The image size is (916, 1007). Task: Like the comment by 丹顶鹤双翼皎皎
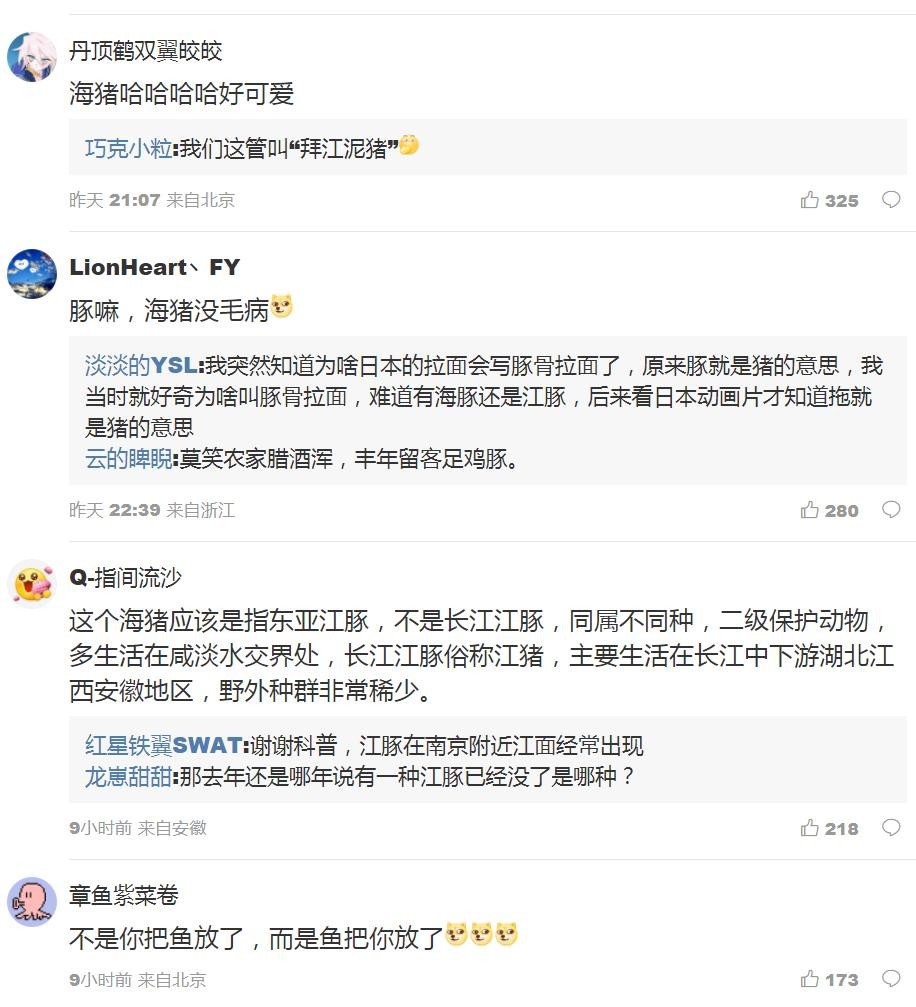810,200
